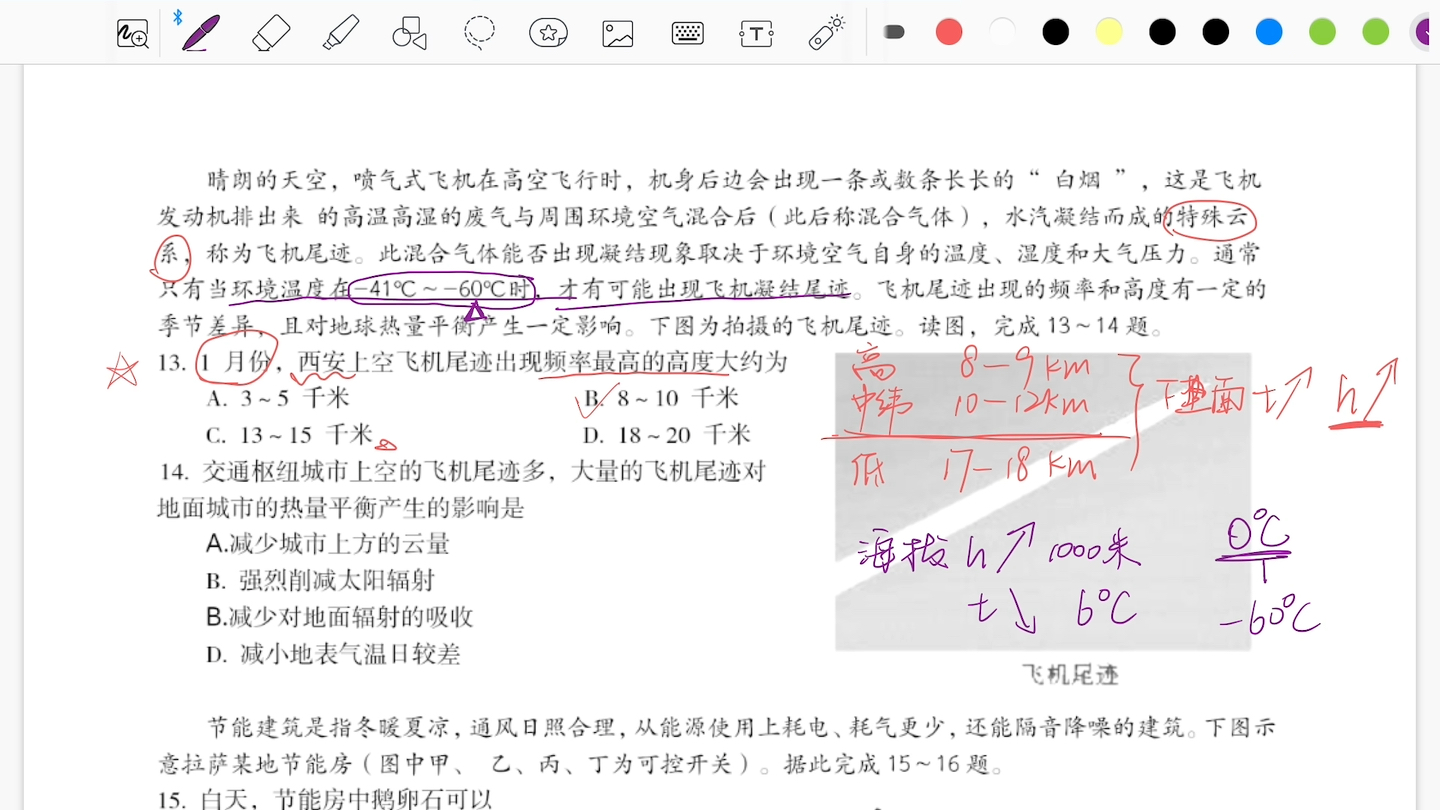Click the airplane contrail photograph
The image size is (1440, 810).
pyautogui.click(x=1043, y=502)
